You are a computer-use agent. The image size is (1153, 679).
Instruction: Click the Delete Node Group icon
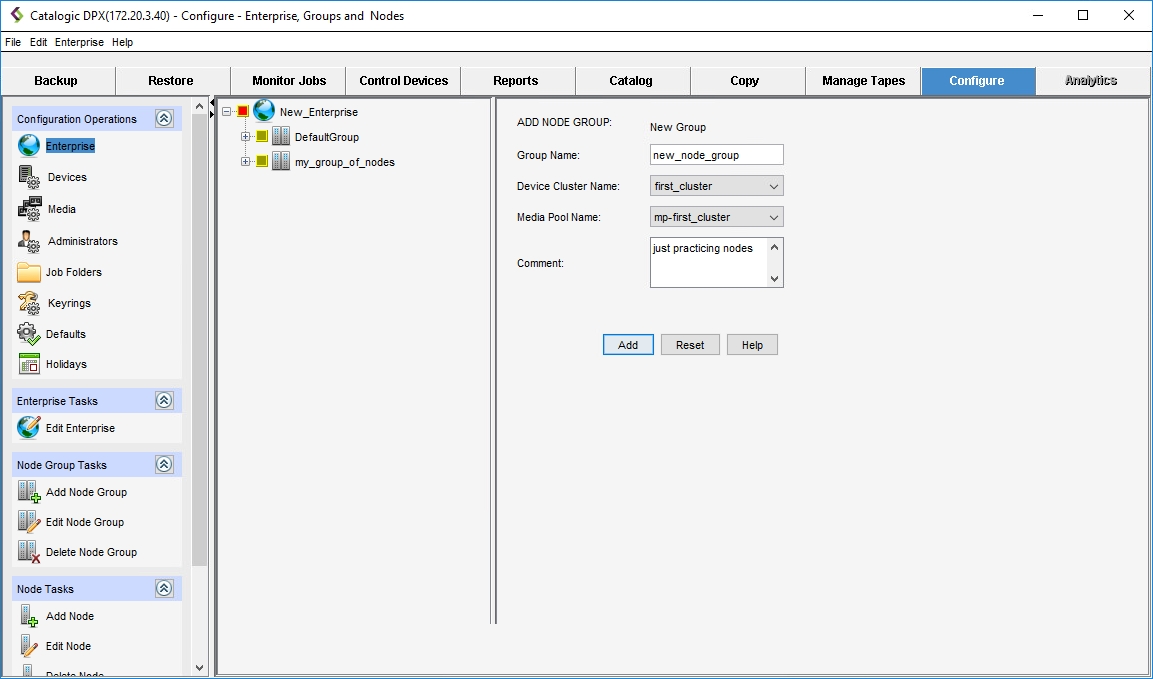click(x=29, y=552)
